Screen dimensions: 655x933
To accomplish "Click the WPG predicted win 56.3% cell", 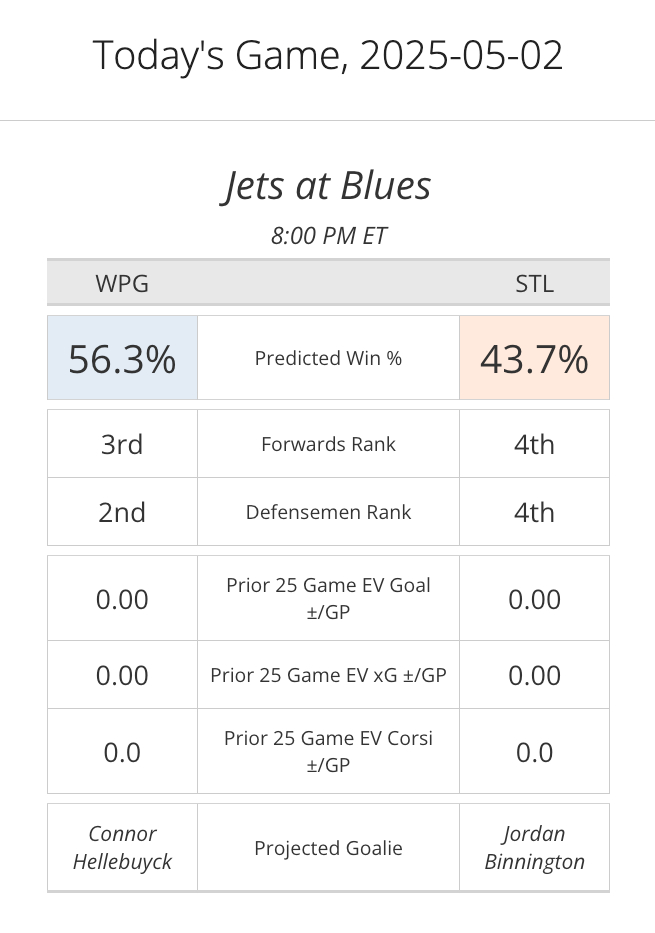I will (122, 358).
